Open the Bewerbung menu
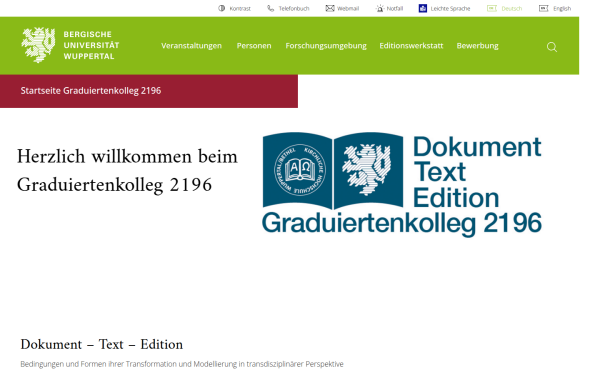Image resolution: width=600 pixels, height=375 pixels. 477,46
